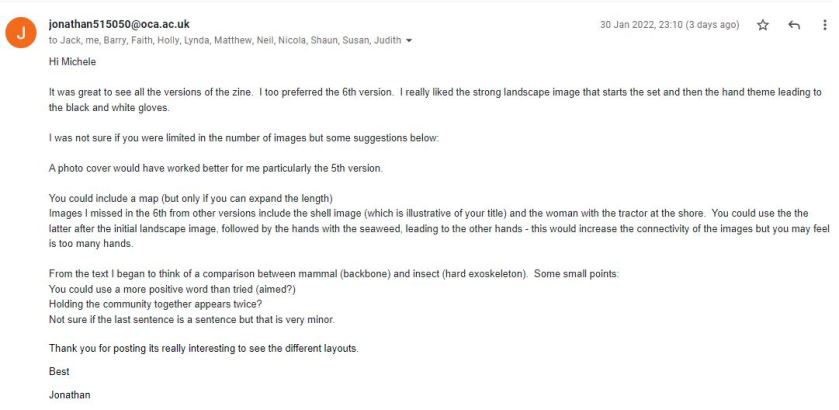
Task: Click the reply arrow icon
Action: (794, 25)
